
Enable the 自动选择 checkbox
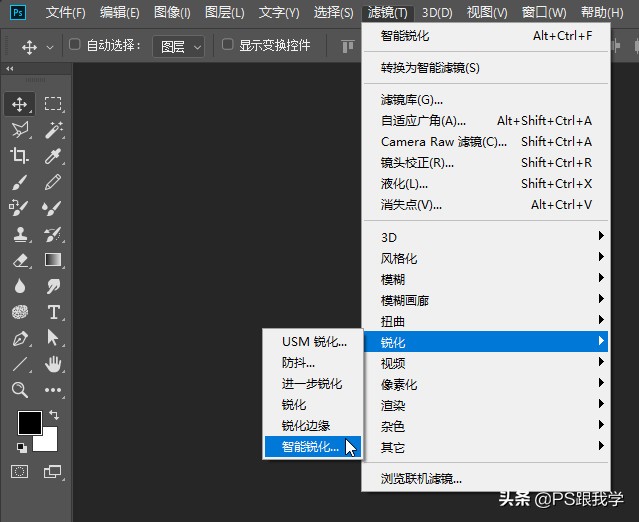74,44
